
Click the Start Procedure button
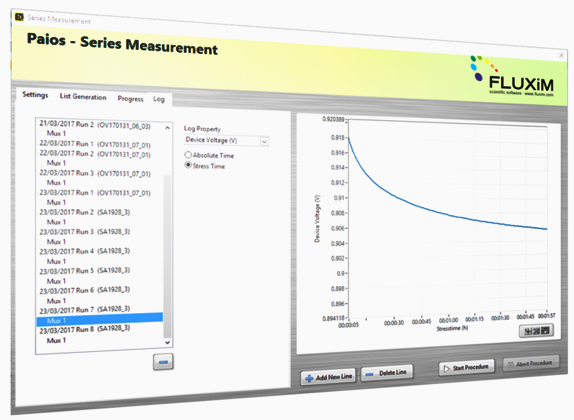pos(466,367)
